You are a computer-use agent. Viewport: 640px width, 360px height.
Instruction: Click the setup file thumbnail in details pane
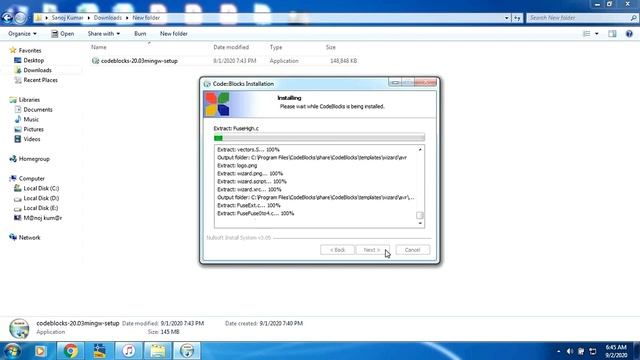(x=19, y=329)
